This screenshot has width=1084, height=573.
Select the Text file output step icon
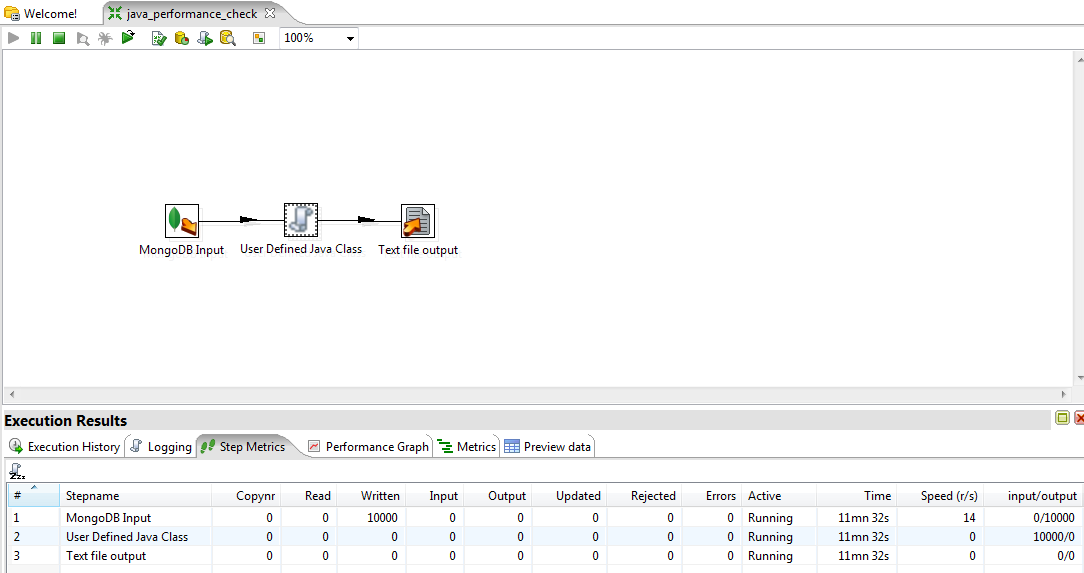click(418, 221)
